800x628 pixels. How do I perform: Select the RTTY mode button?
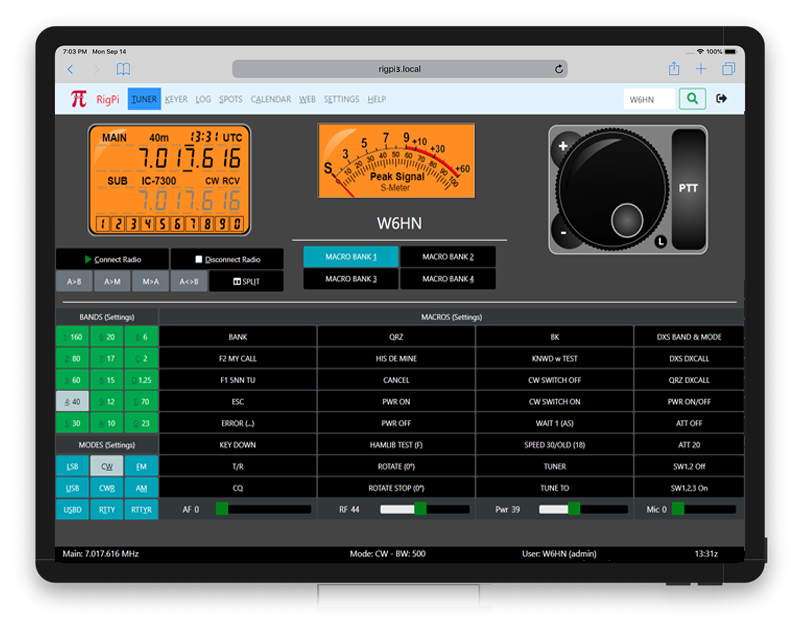pyautogui.click(x=107, y=510)
